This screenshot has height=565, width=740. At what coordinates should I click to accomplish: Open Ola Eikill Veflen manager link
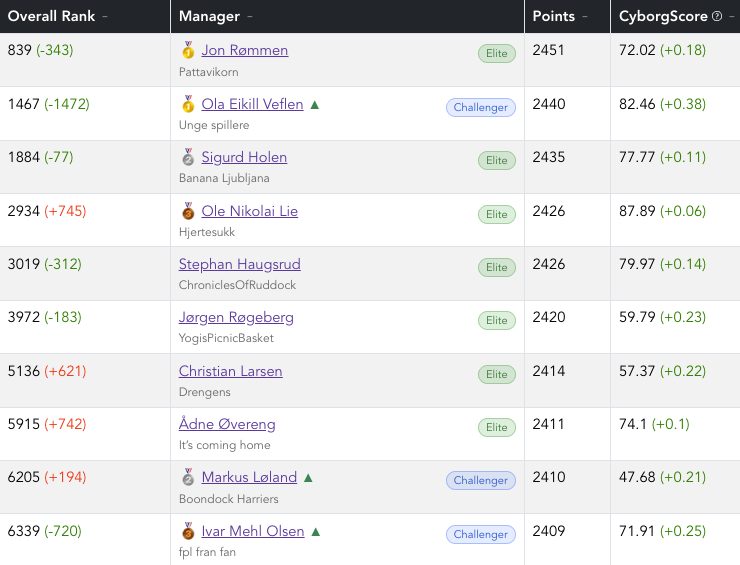pos(252,104)
